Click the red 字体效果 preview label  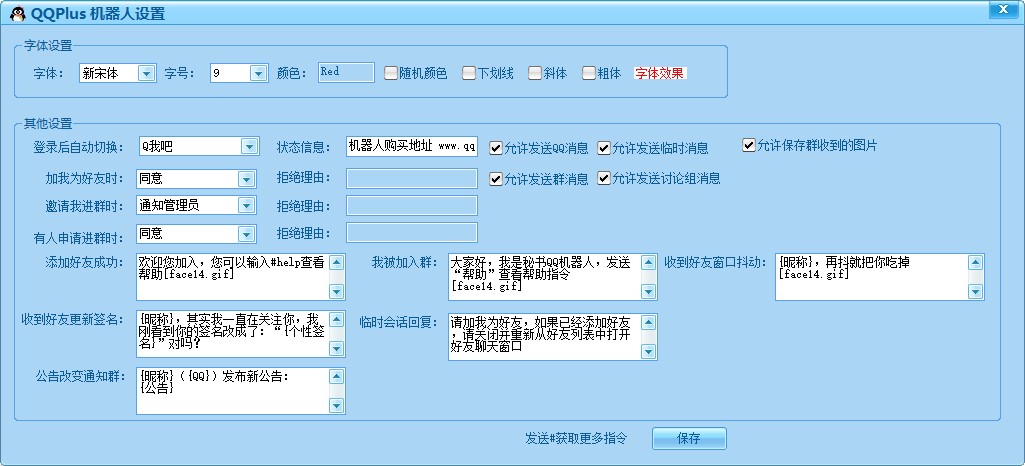pyautogui.click(x=660, y=73)
